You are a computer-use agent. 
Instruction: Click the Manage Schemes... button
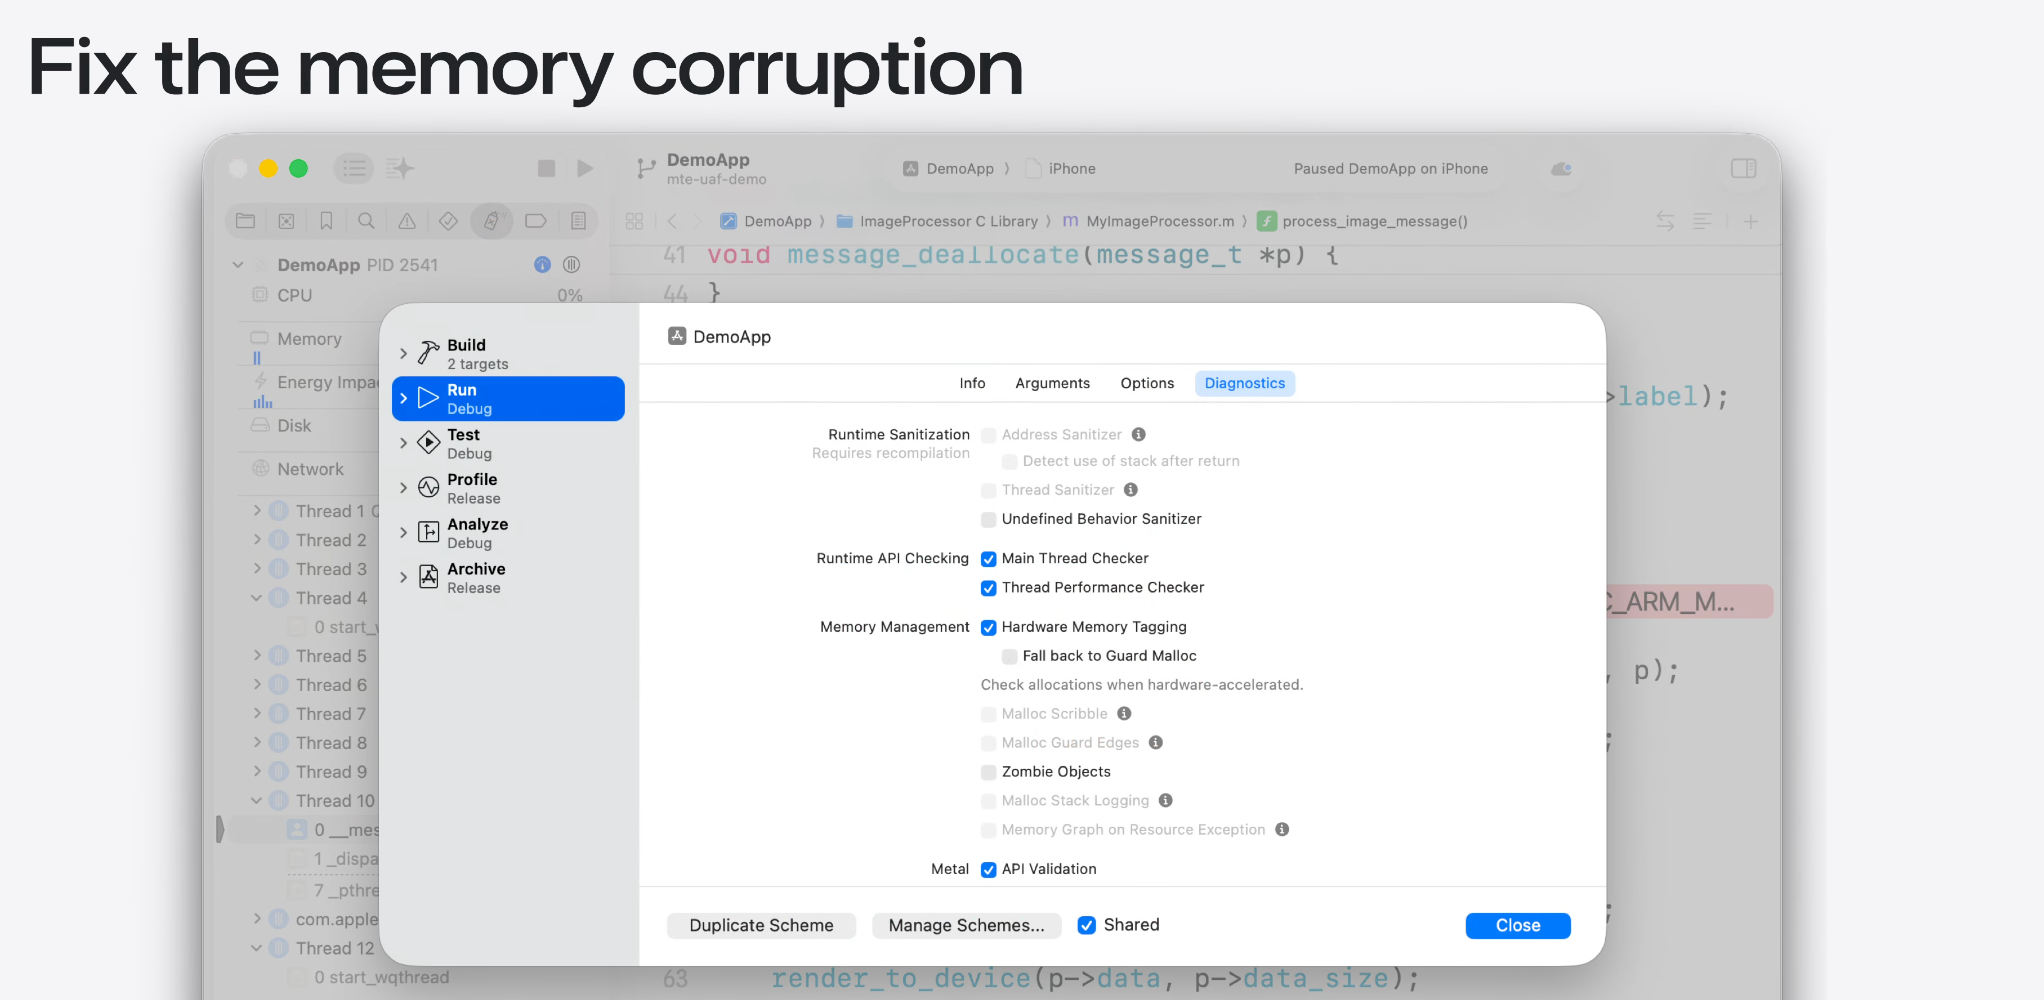(x=966, y=926)
